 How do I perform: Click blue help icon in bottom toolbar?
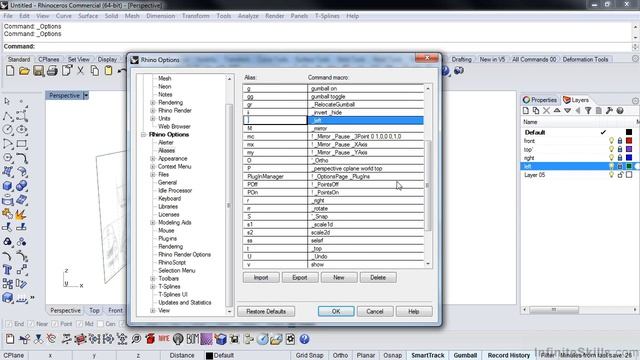click(x=304, y=339)
